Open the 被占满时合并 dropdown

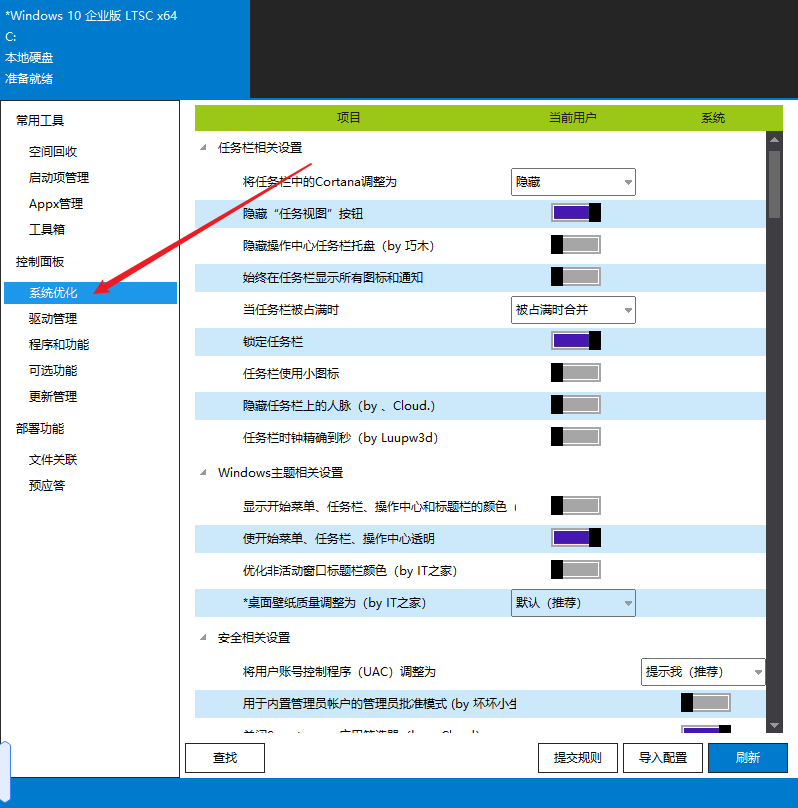(x=573, y=310)
